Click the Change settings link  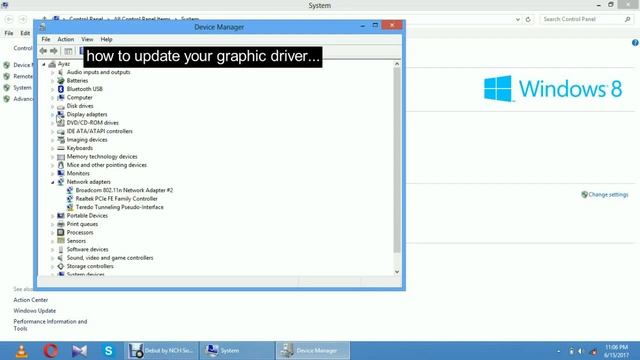click(x=608, y=195)
